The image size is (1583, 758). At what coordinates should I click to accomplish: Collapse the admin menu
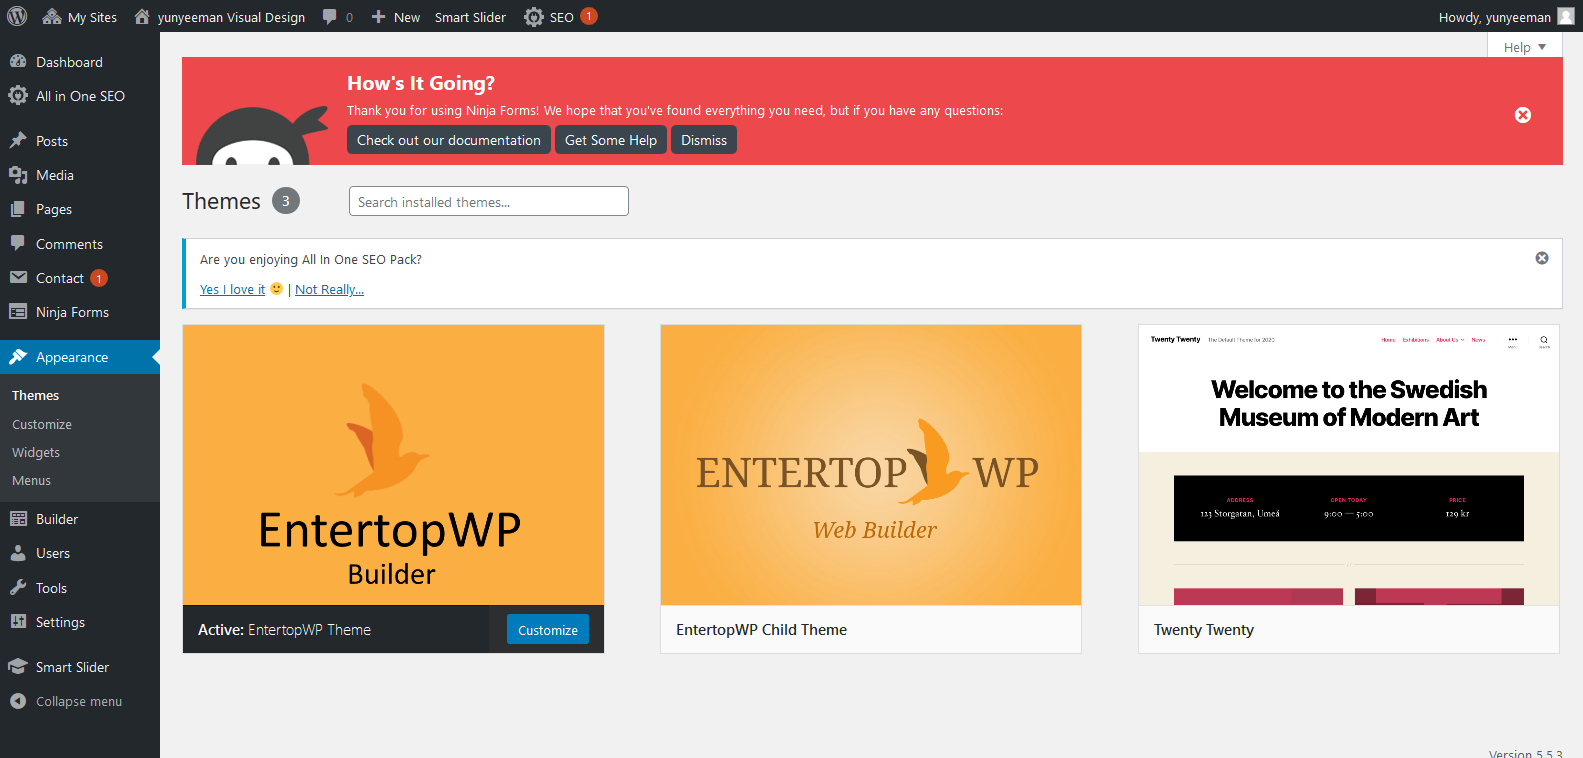tap(80, 701)
